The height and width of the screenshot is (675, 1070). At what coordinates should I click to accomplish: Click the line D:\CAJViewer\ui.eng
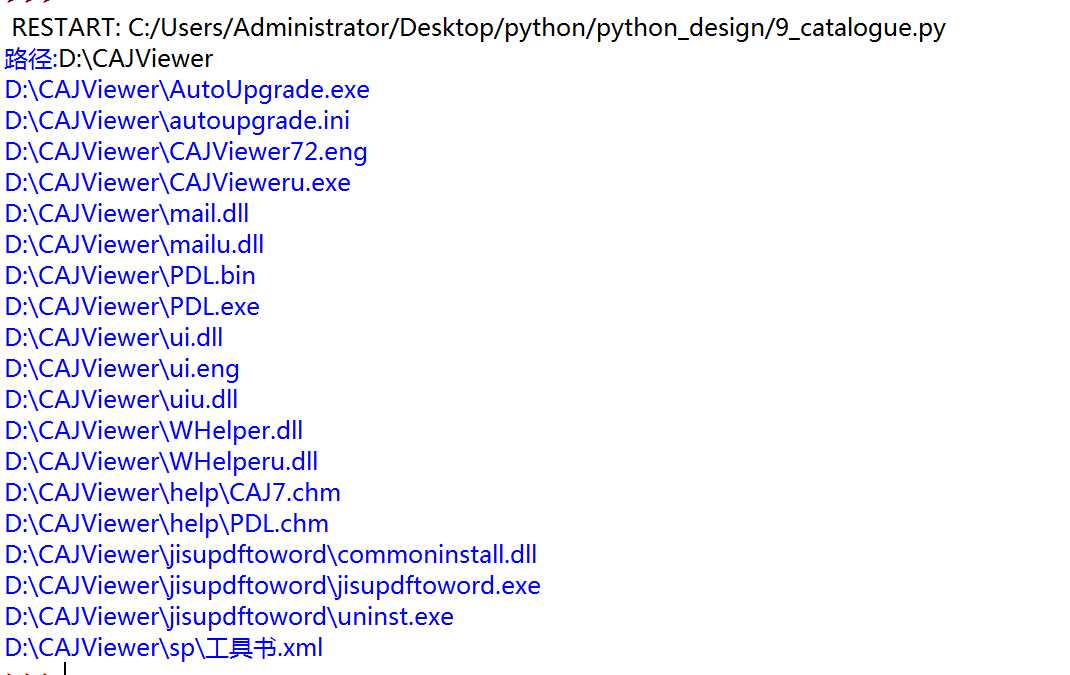121,369
